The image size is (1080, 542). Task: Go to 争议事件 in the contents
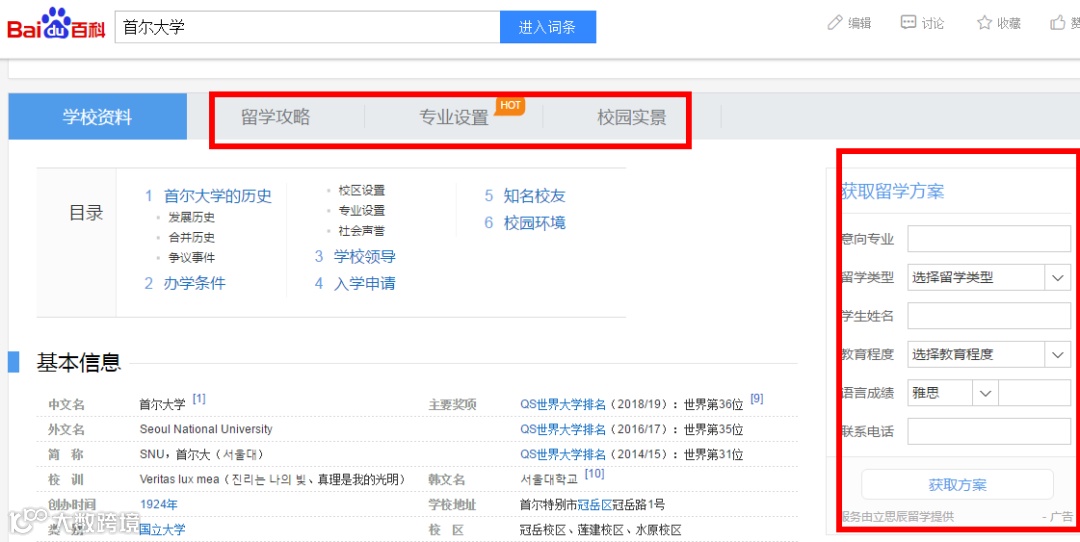click(x=191, y=258)
